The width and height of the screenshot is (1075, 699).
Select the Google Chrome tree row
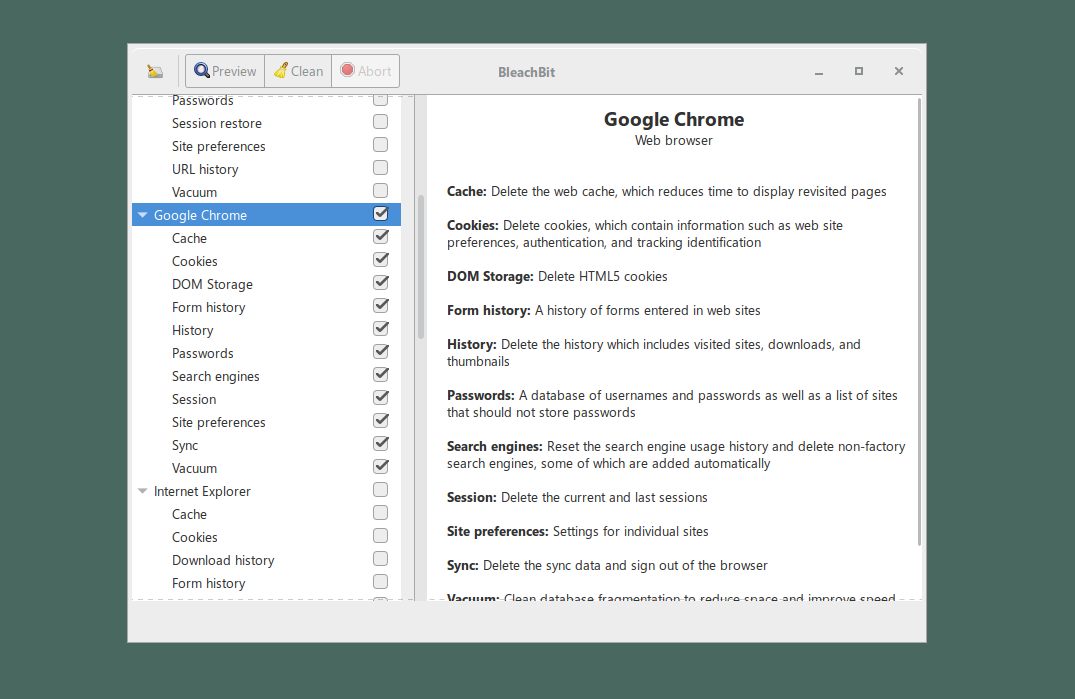pyautogui.click(x=266, y=215)
